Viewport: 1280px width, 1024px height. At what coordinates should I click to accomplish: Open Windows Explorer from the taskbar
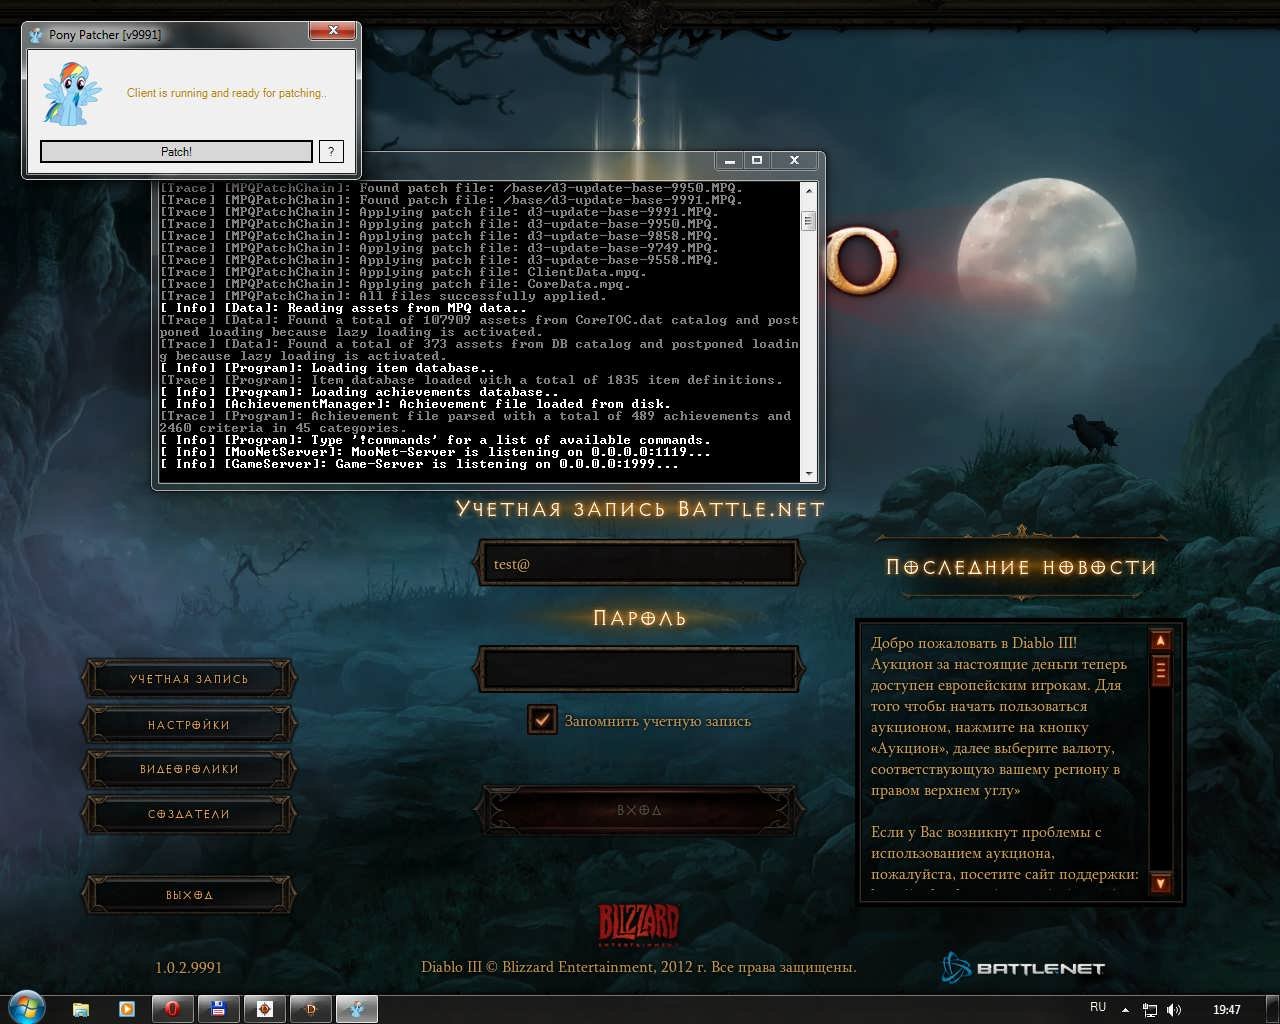tap(81, 1009)
